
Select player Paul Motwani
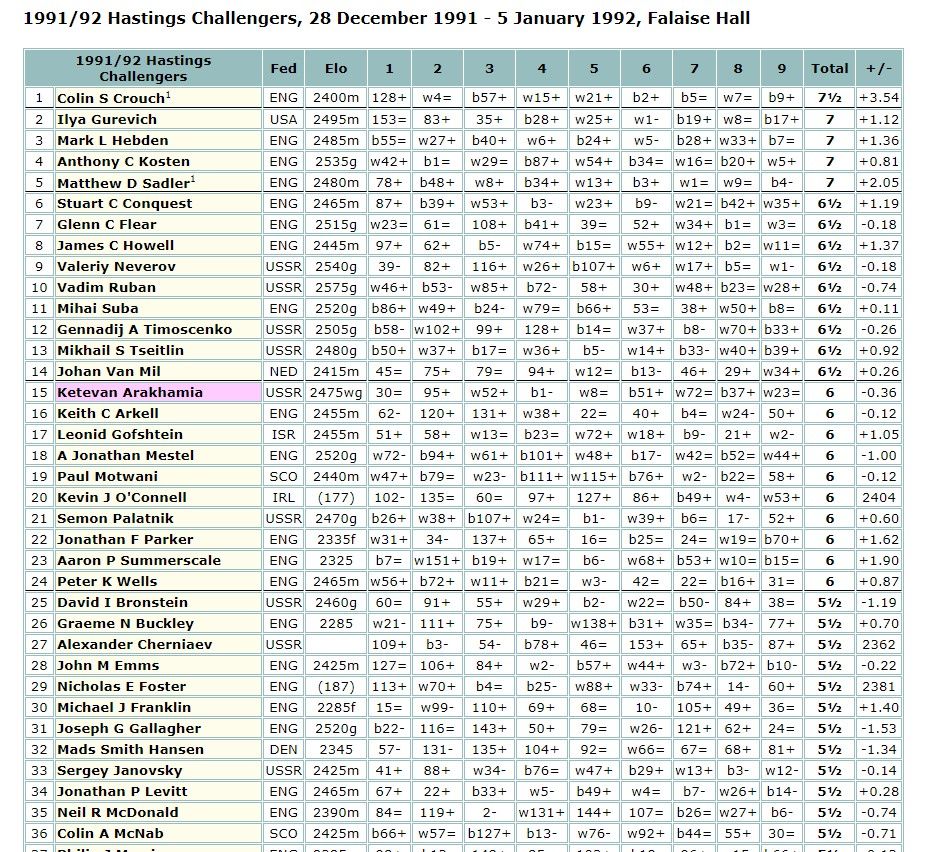point(107,476)
